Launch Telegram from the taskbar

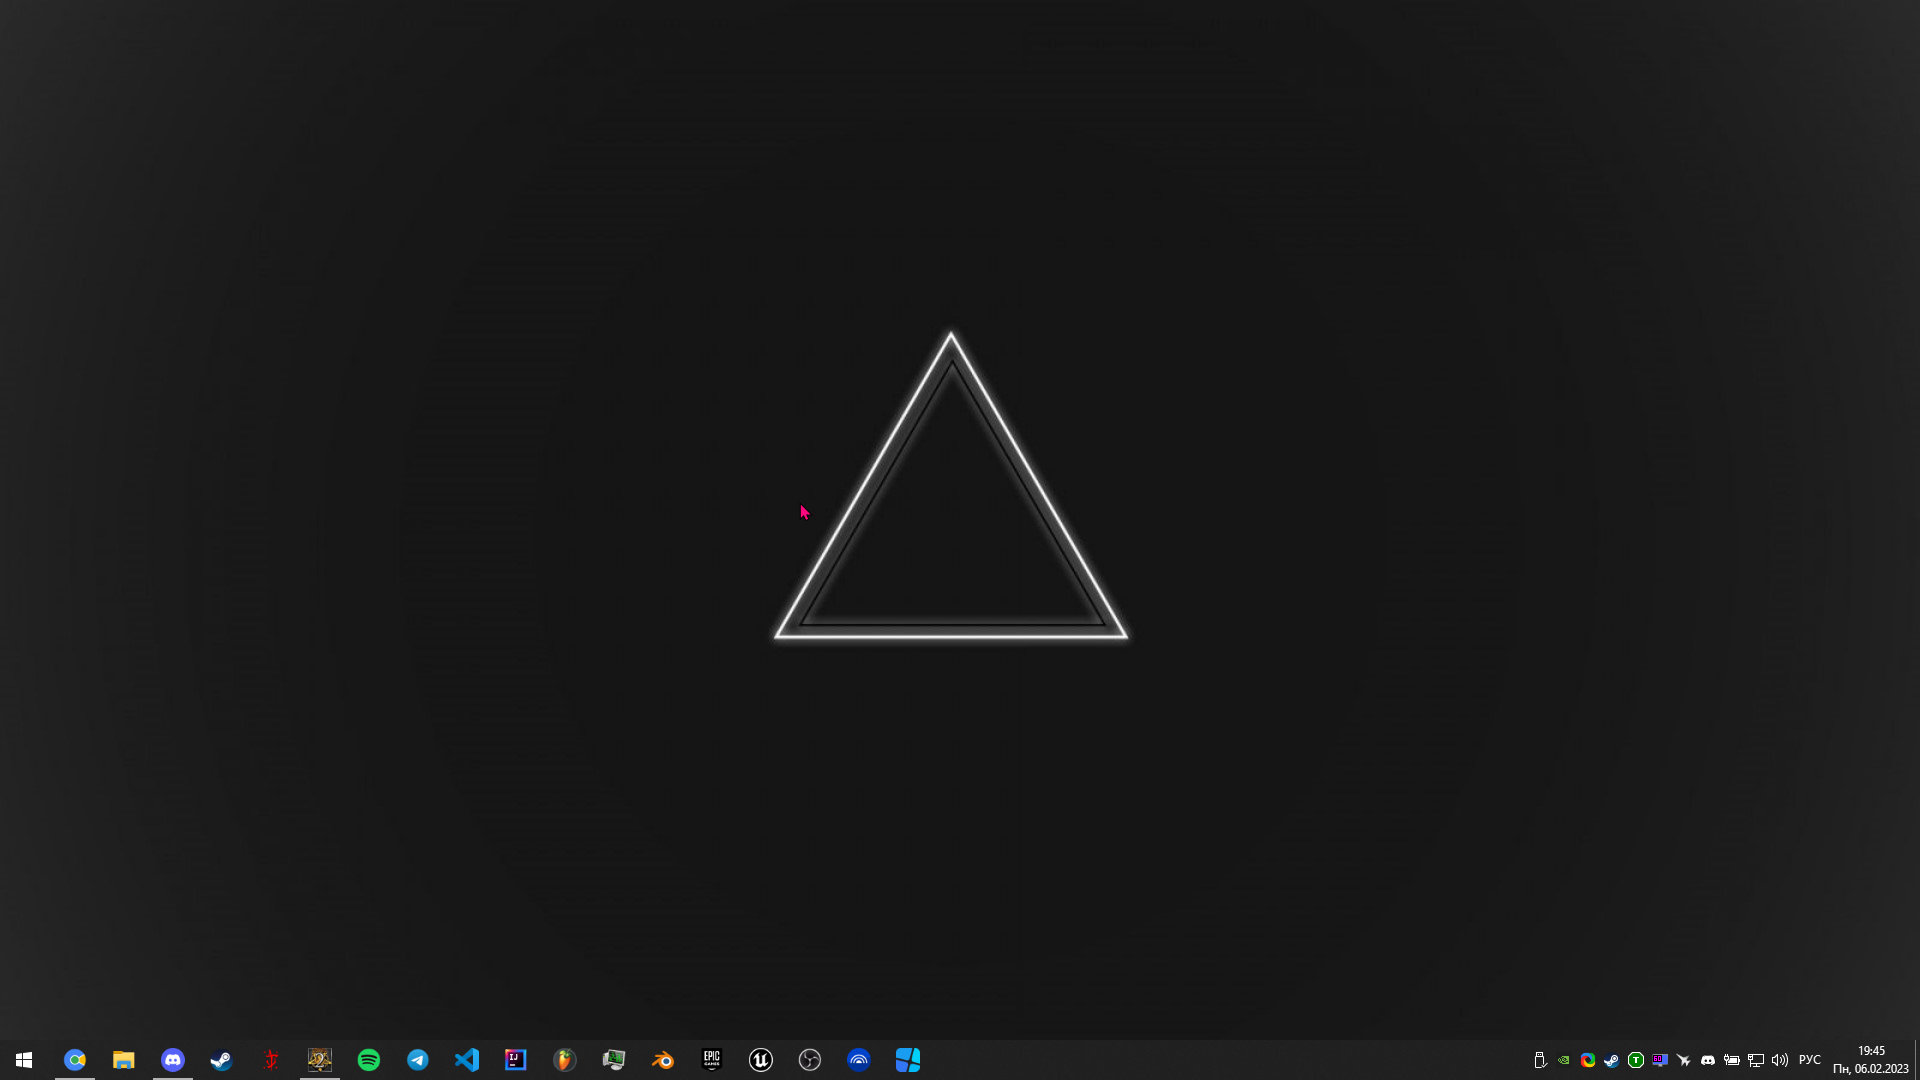418,1060
